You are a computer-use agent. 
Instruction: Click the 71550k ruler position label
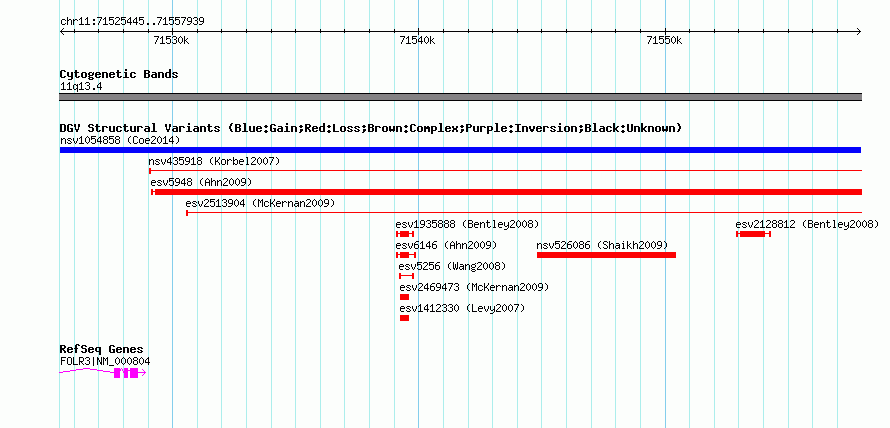click(664, 40)
